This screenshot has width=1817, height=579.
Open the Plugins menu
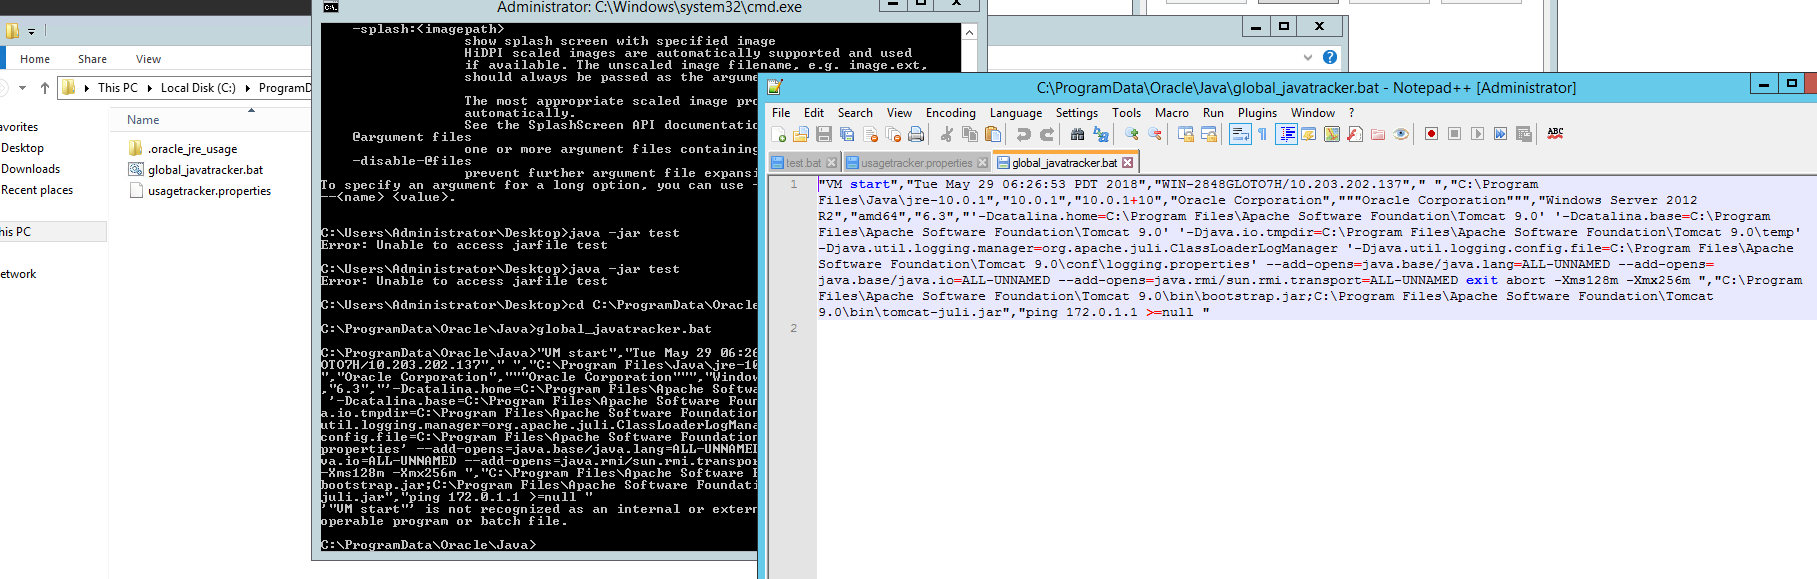click(1257, 113)
